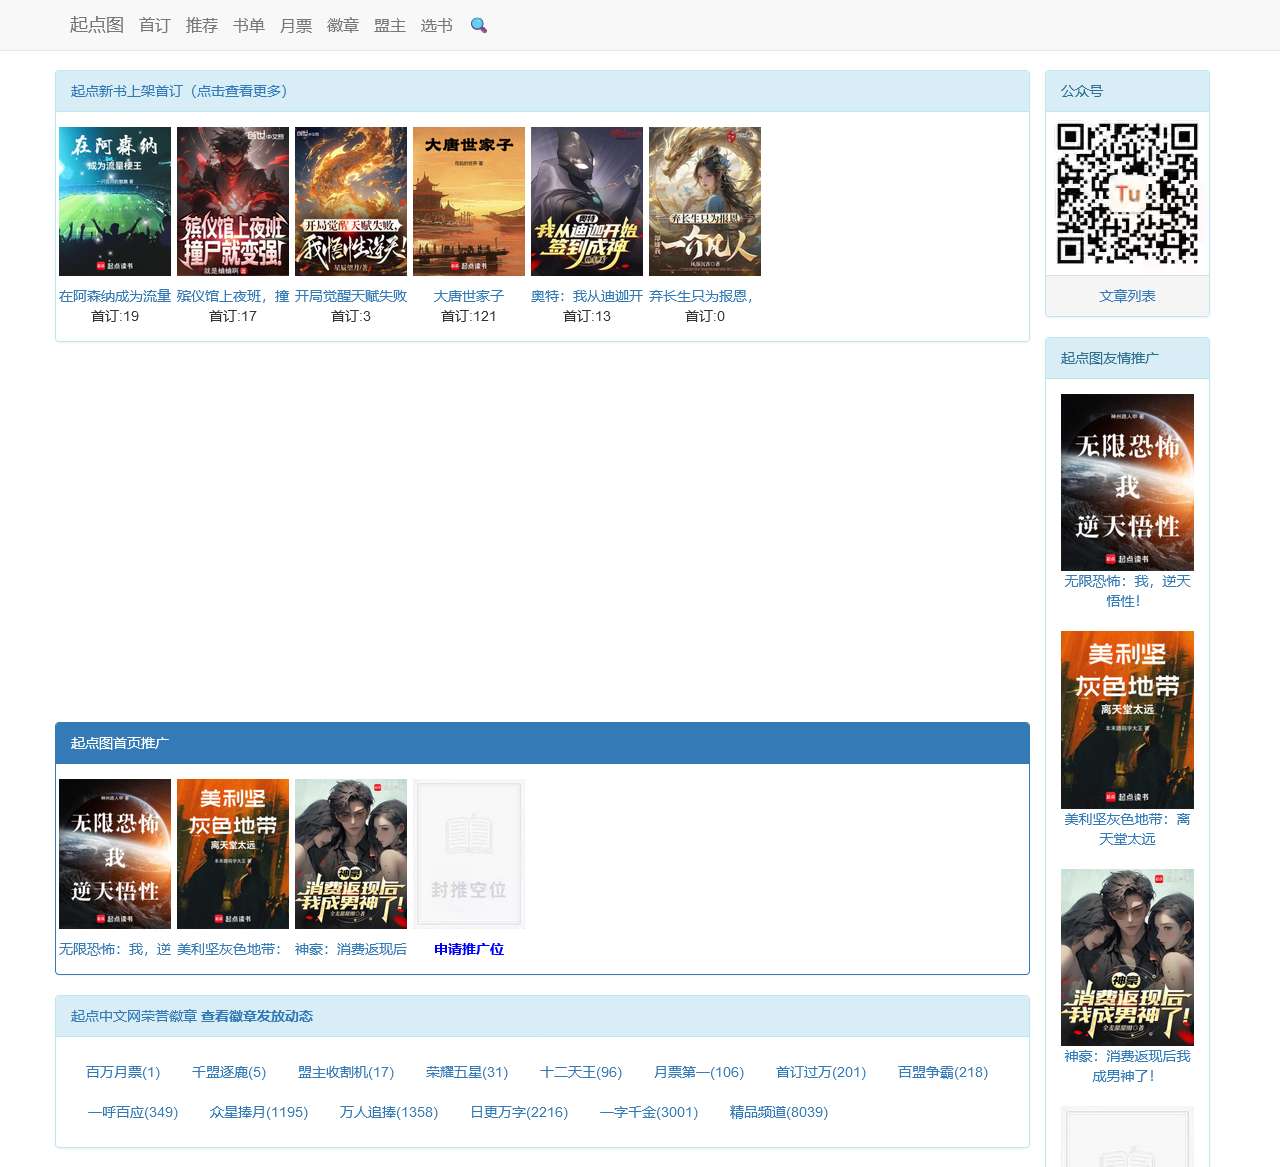Click the 起点图 site brand link
Screen dimensions: 1280x1167
tap(96, 25)
